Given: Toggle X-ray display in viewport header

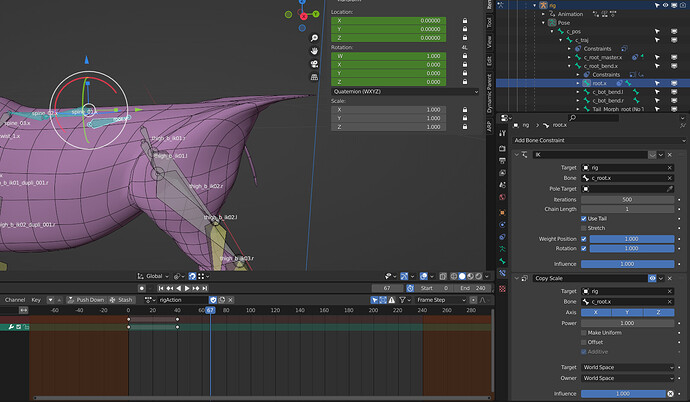Looking at the screenshot, I should [x=443, y=276].
